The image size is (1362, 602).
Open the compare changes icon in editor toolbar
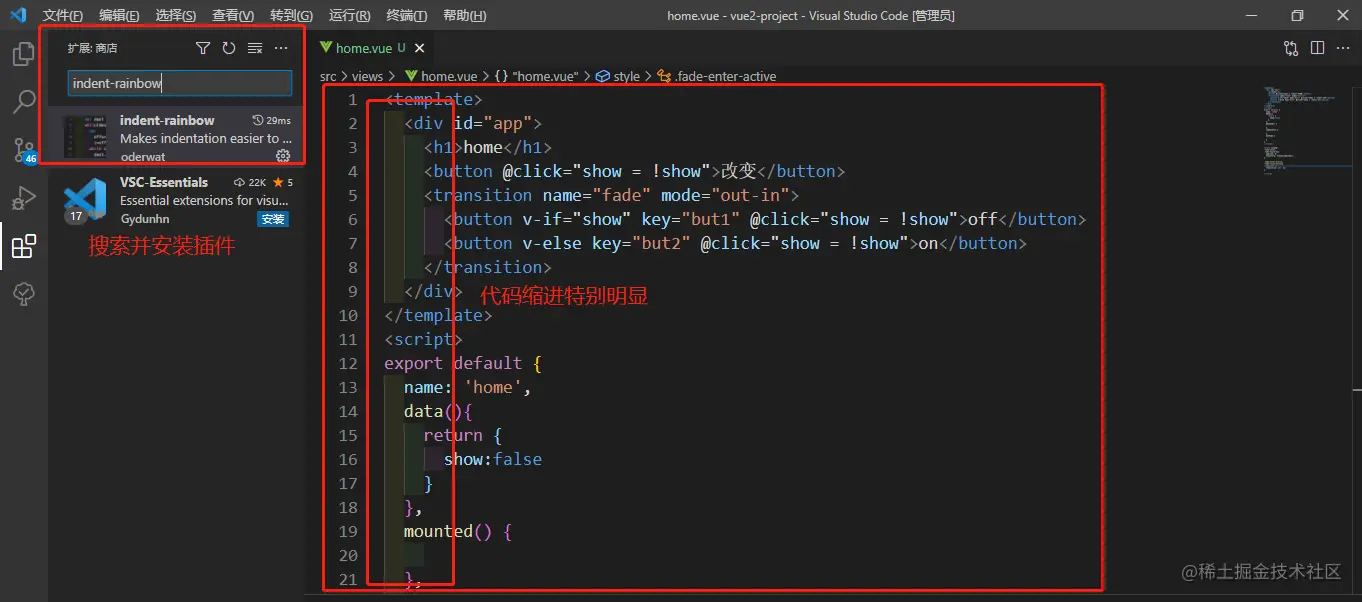click(x=1291, y=48)
